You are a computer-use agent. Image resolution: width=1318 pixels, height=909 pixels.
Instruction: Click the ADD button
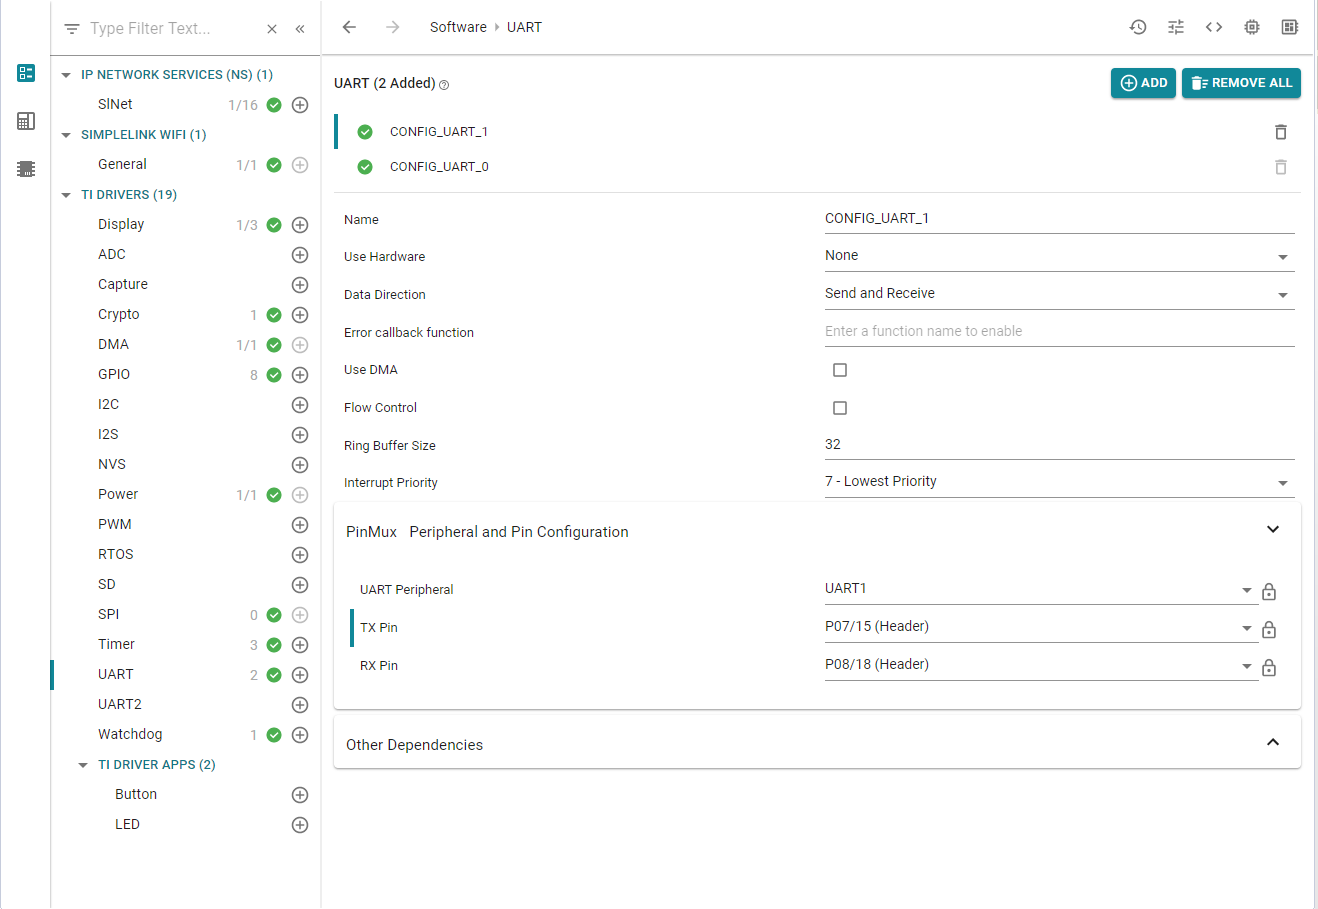(x=1143, y=83)
